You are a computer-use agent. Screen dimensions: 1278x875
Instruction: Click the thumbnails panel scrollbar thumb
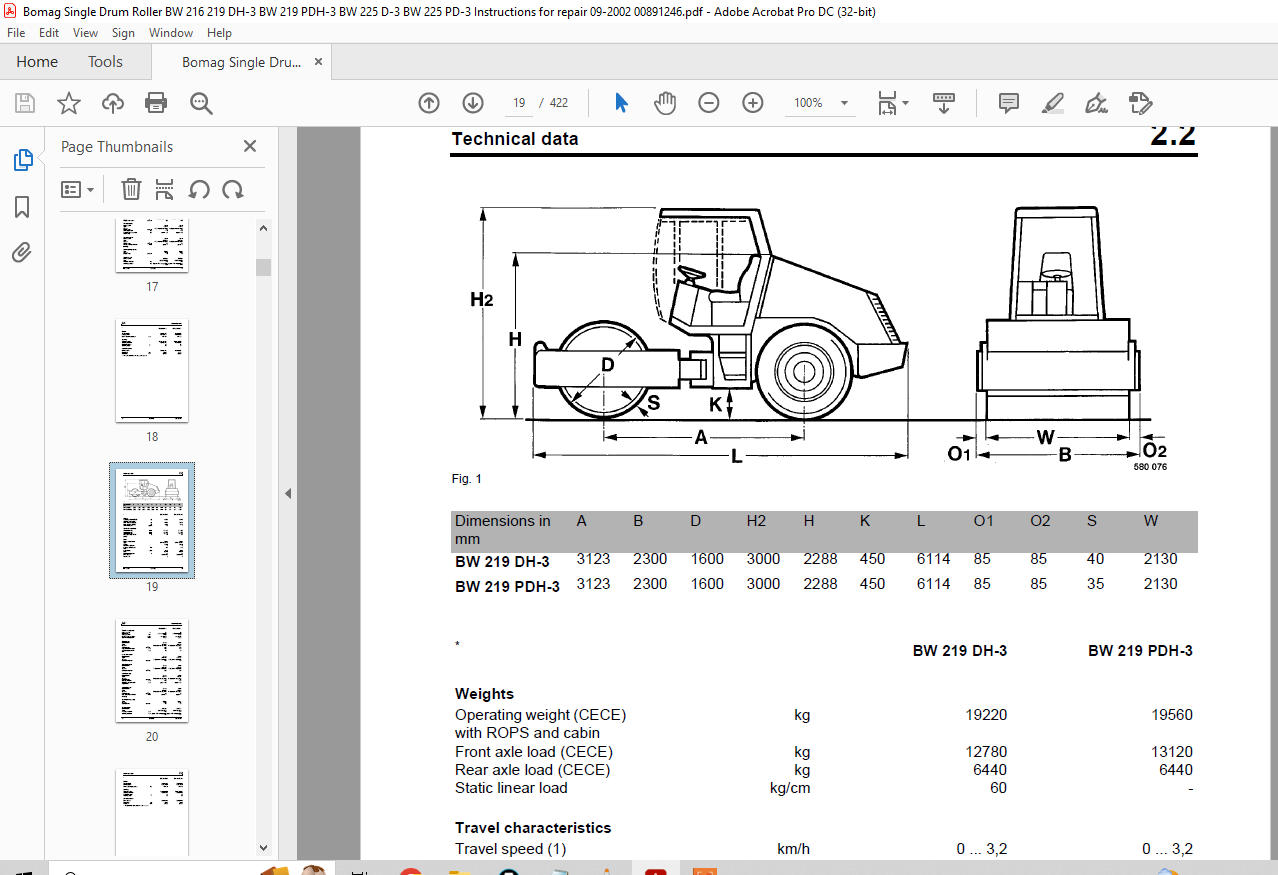click(264, 267)
